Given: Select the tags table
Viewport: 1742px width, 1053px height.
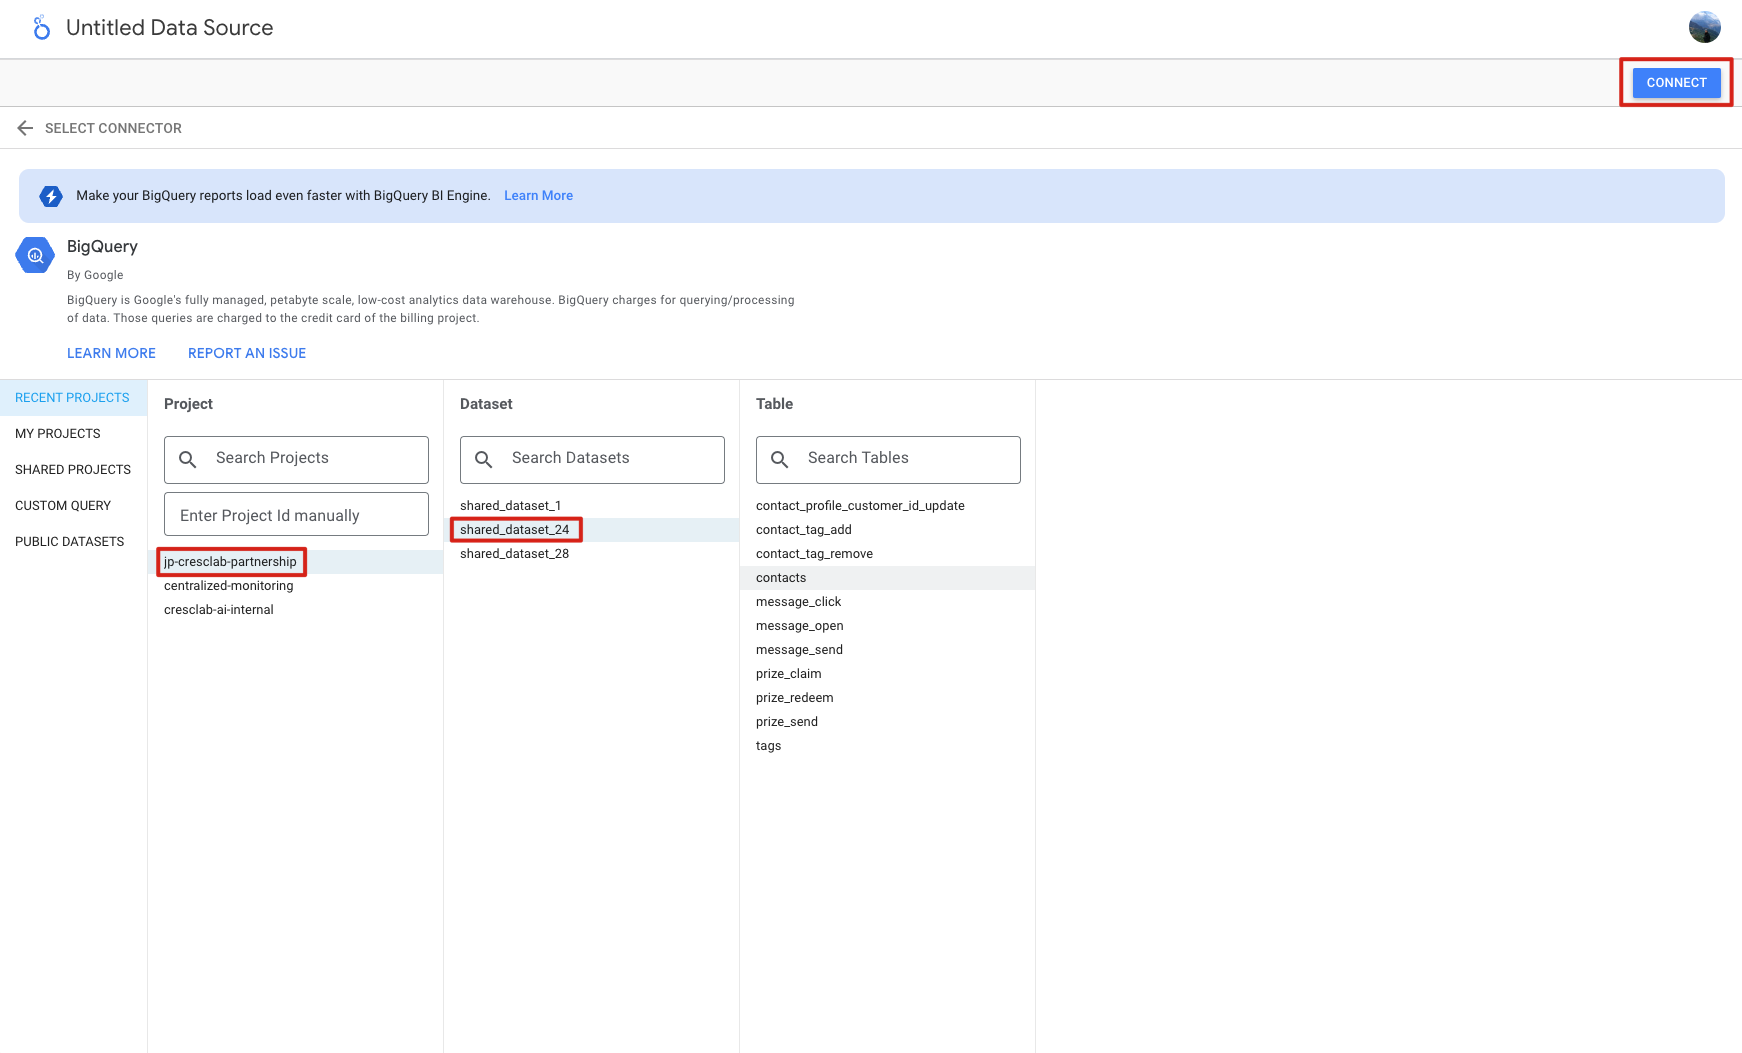Looking at the screenshot, I should (888, 746).
